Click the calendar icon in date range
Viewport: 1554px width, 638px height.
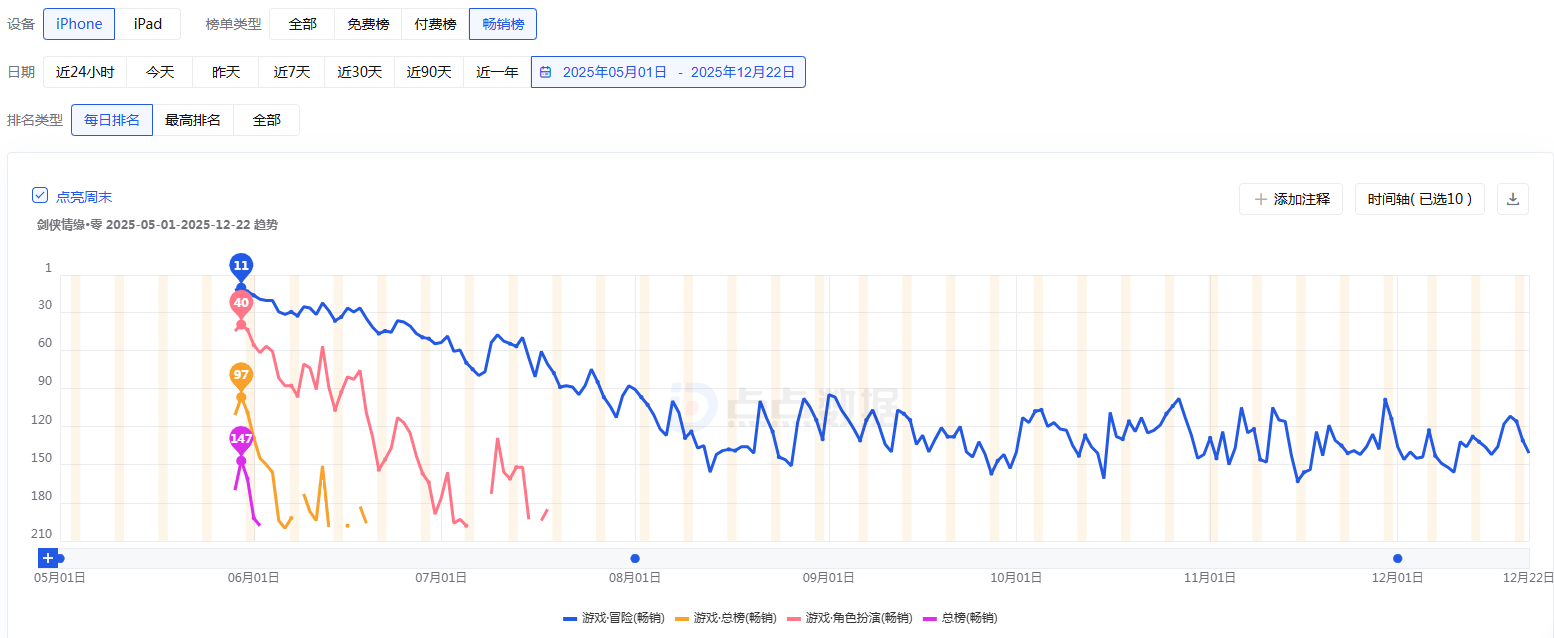(545, 72)
